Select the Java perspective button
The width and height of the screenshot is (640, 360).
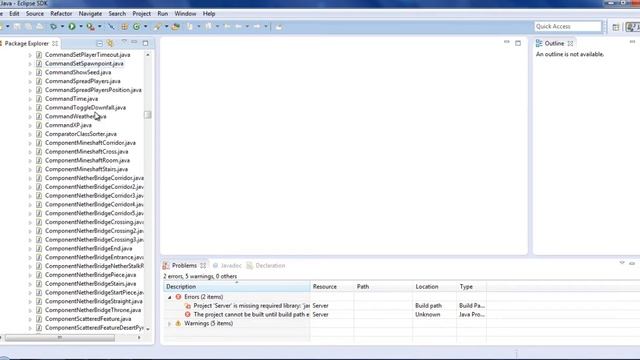pyautogui.click(x=633, y=27)
